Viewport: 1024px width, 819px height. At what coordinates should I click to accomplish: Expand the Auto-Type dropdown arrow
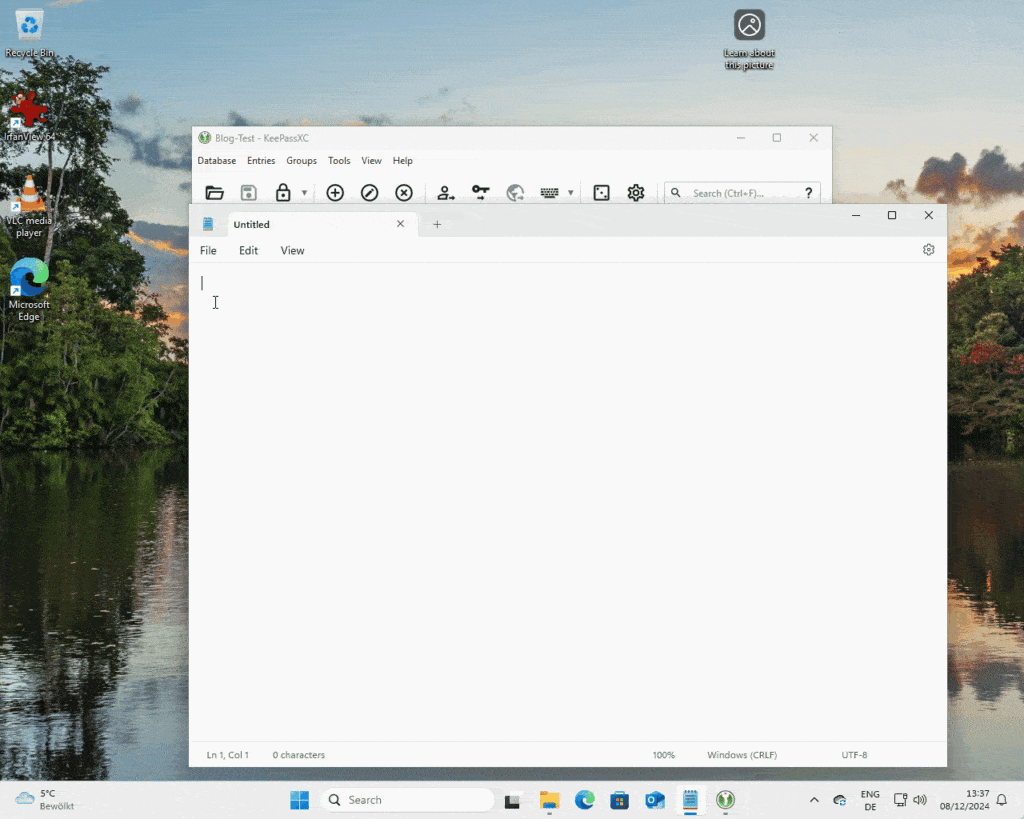point(571,193)
